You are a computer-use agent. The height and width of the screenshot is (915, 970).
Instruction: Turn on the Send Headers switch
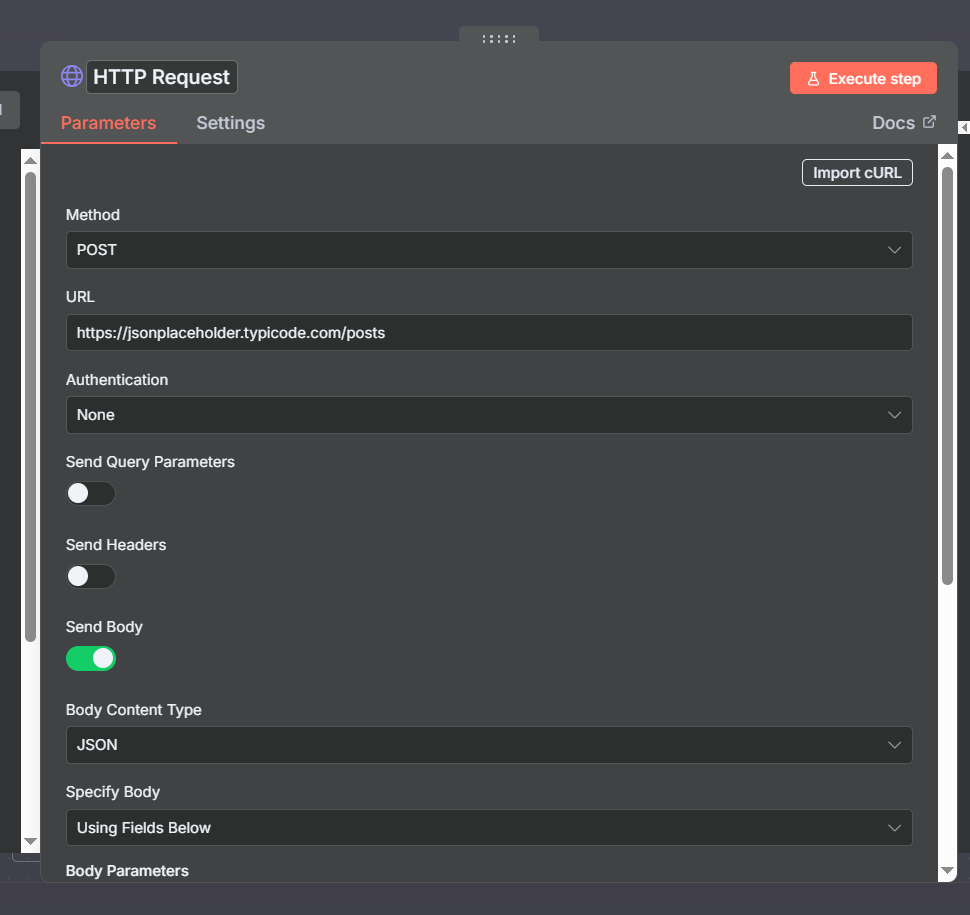[91, 576]
